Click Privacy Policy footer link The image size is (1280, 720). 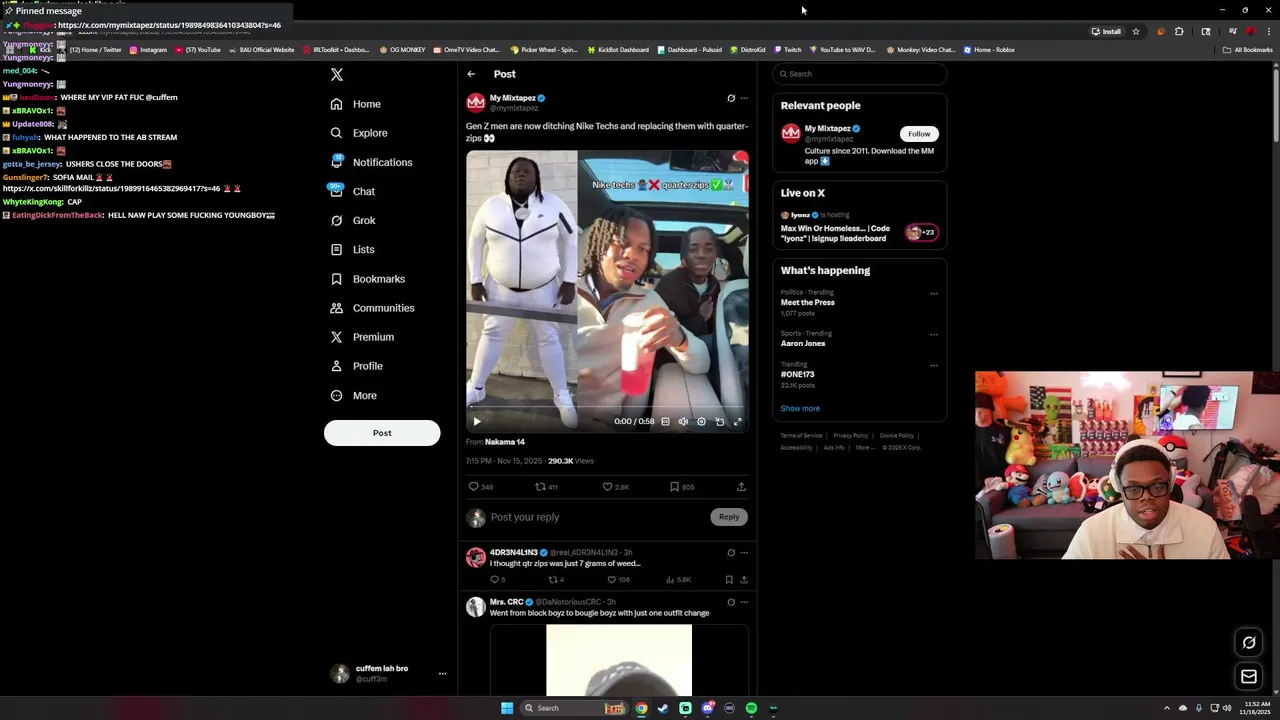851,436
